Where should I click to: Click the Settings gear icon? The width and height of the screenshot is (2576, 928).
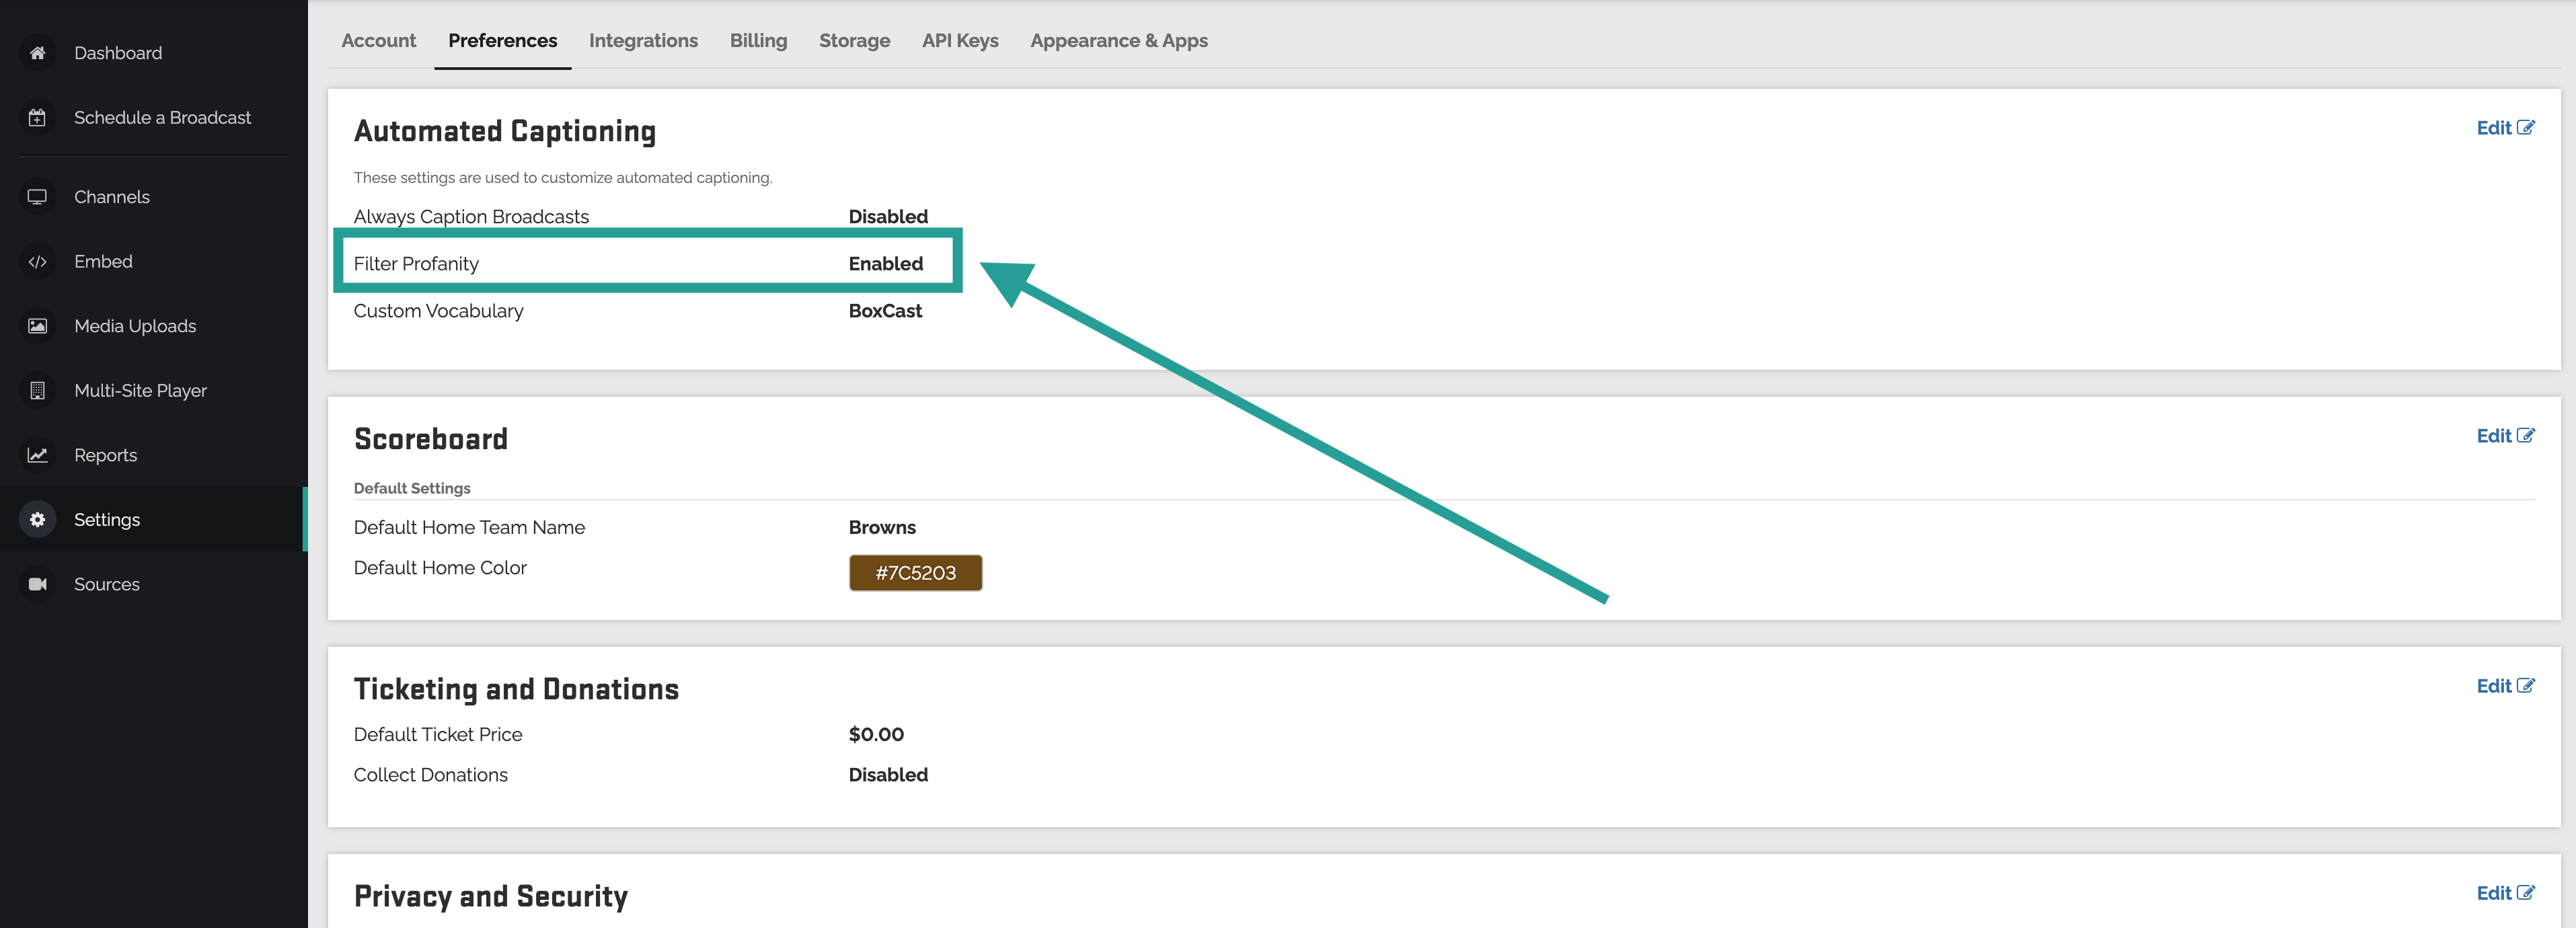37,519
